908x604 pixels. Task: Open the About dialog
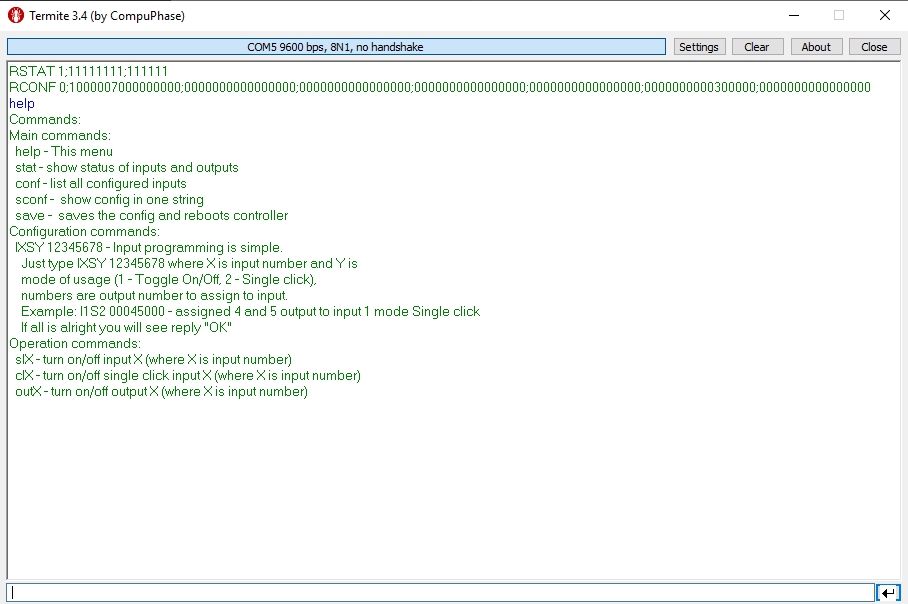tap(816, 46)
